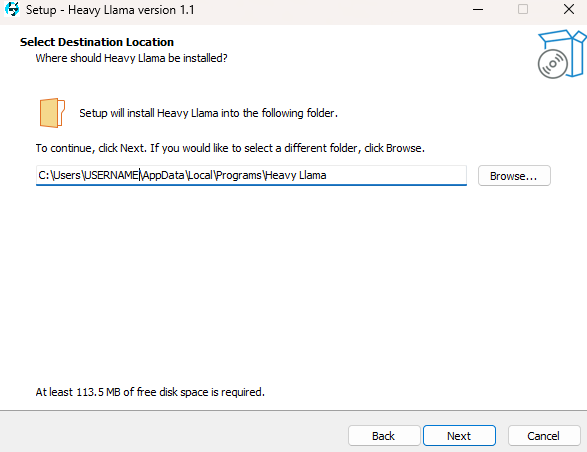Minimize the Setup window
Viewport: 587px width, 452px height.
coord(478,9)
